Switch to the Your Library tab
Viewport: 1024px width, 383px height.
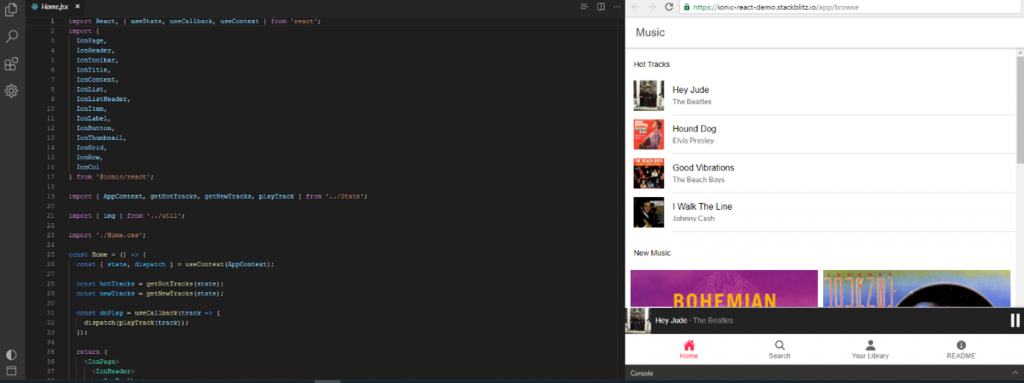pos(870,350)
